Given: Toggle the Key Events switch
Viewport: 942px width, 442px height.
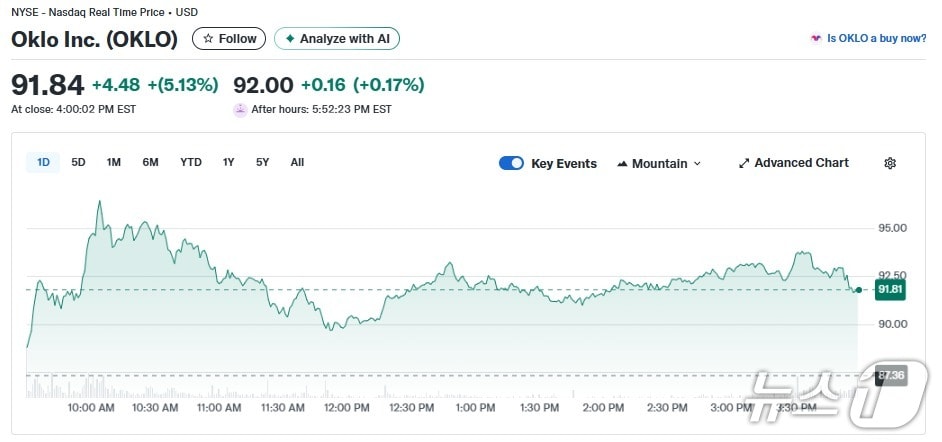Looking at the screenshot, I should click(x=511, y=163).
